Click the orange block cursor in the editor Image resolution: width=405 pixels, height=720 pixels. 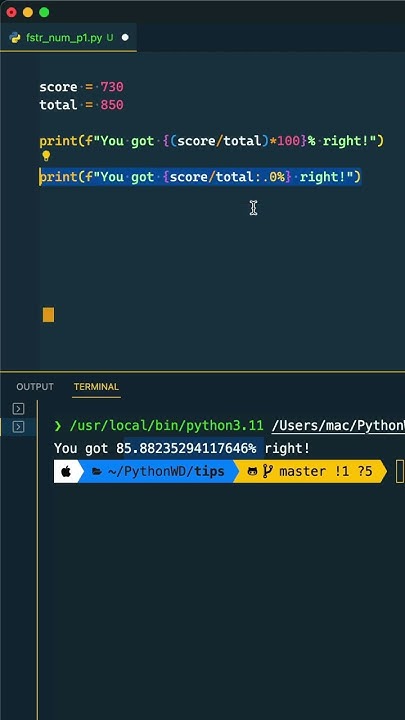[x=48, y=315]
